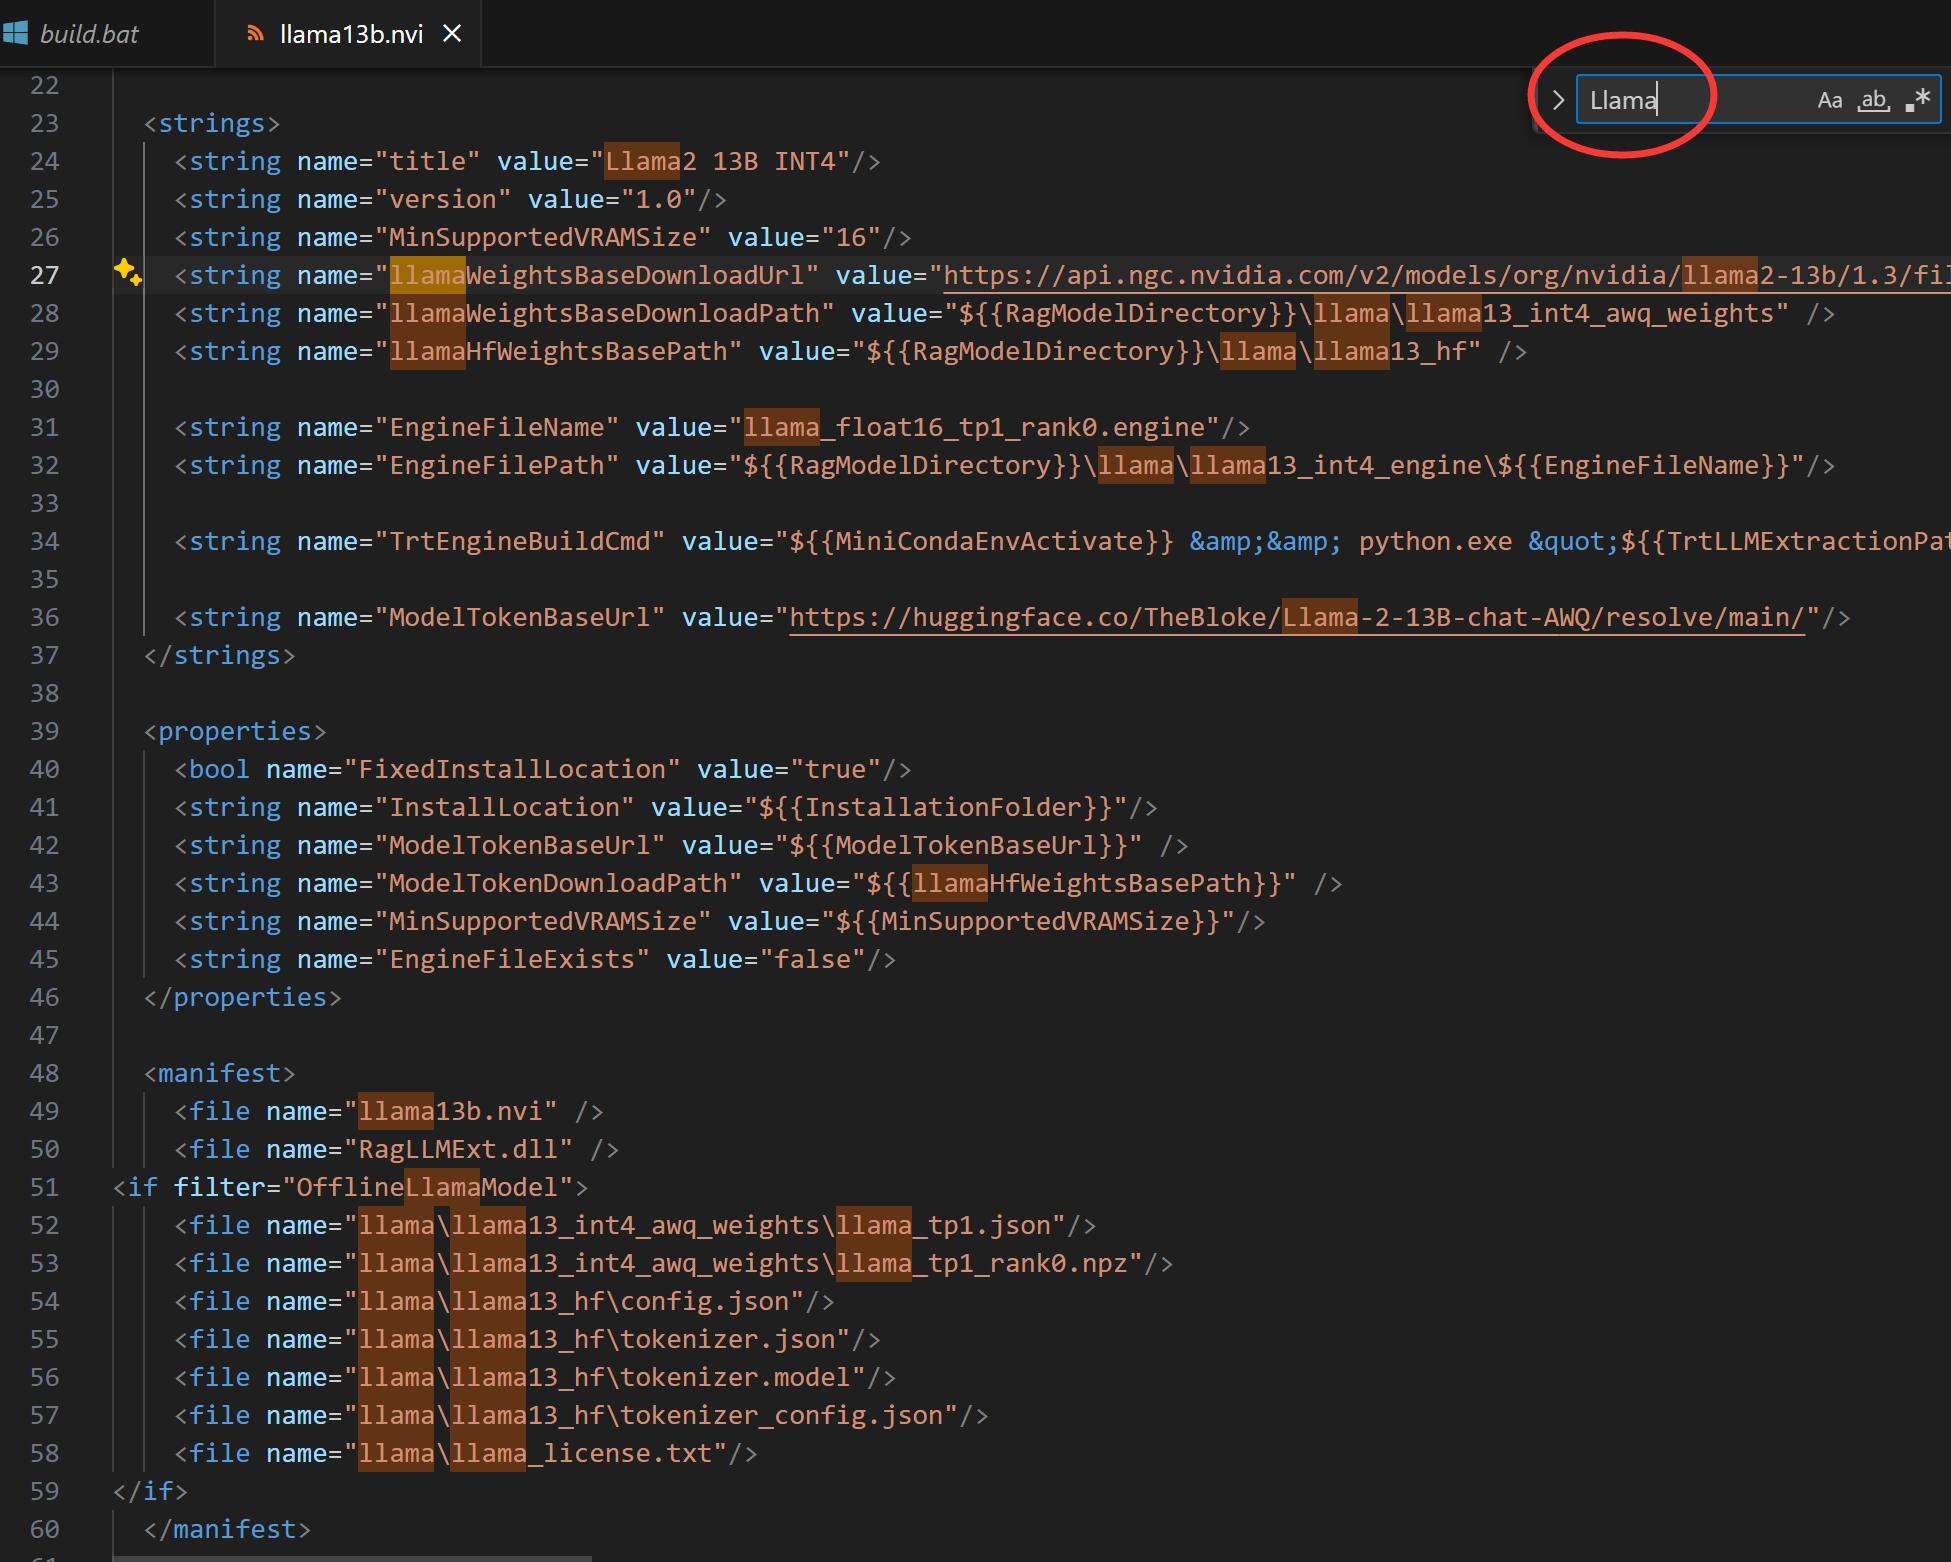
Task: Click the closing </manifest> tag
Action: [227, 1529]
